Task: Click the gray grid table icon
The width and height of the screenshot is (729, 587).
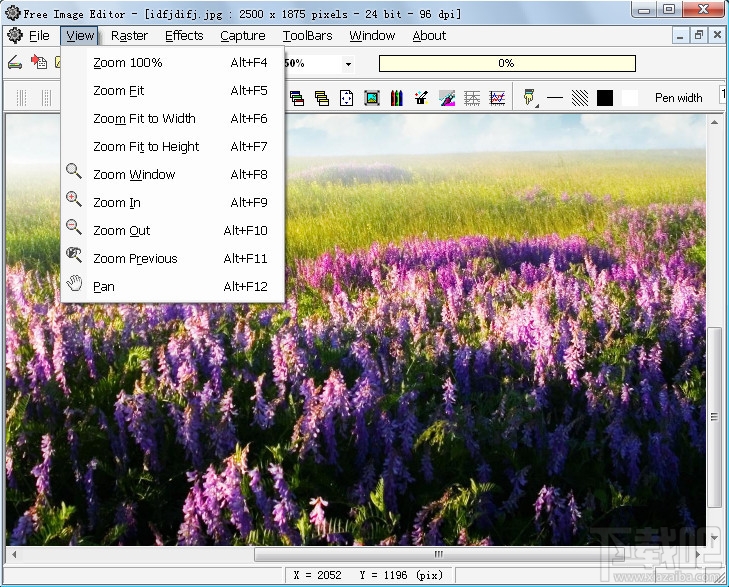Action: click(472, 98)
